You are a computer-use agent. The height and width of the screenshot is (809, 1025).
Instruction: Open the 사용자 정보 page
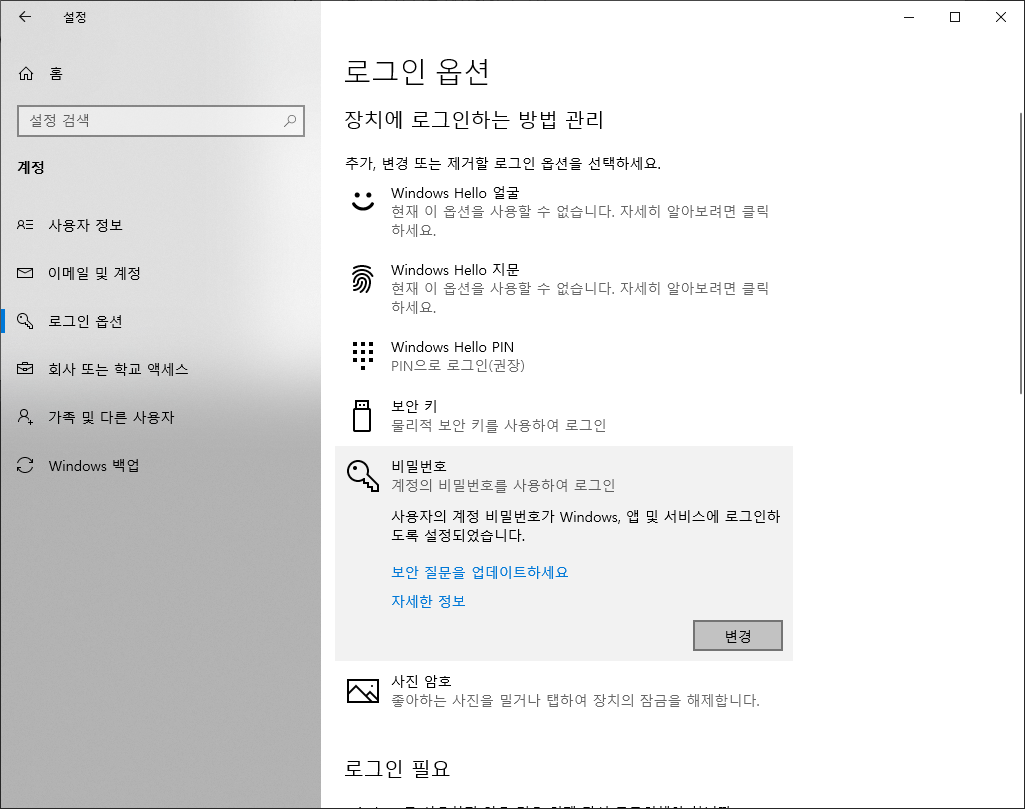[x=160, y=225]
